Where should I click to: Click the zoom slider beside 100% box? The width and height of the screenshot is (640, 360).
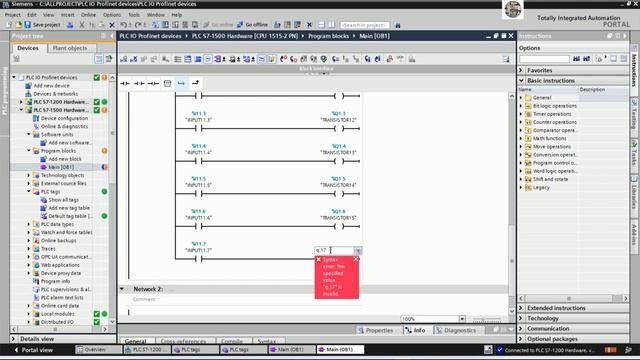[487, 319]
